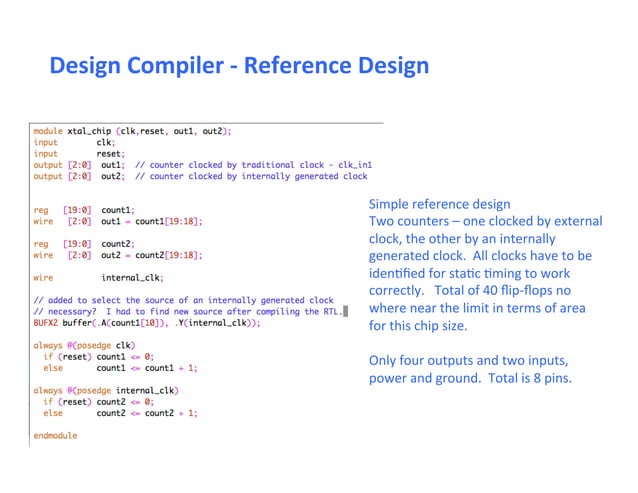638x493 pixels.
Task: Click 'if (reset) count2 <= 0;' line
Action: (x=98, y=402)
